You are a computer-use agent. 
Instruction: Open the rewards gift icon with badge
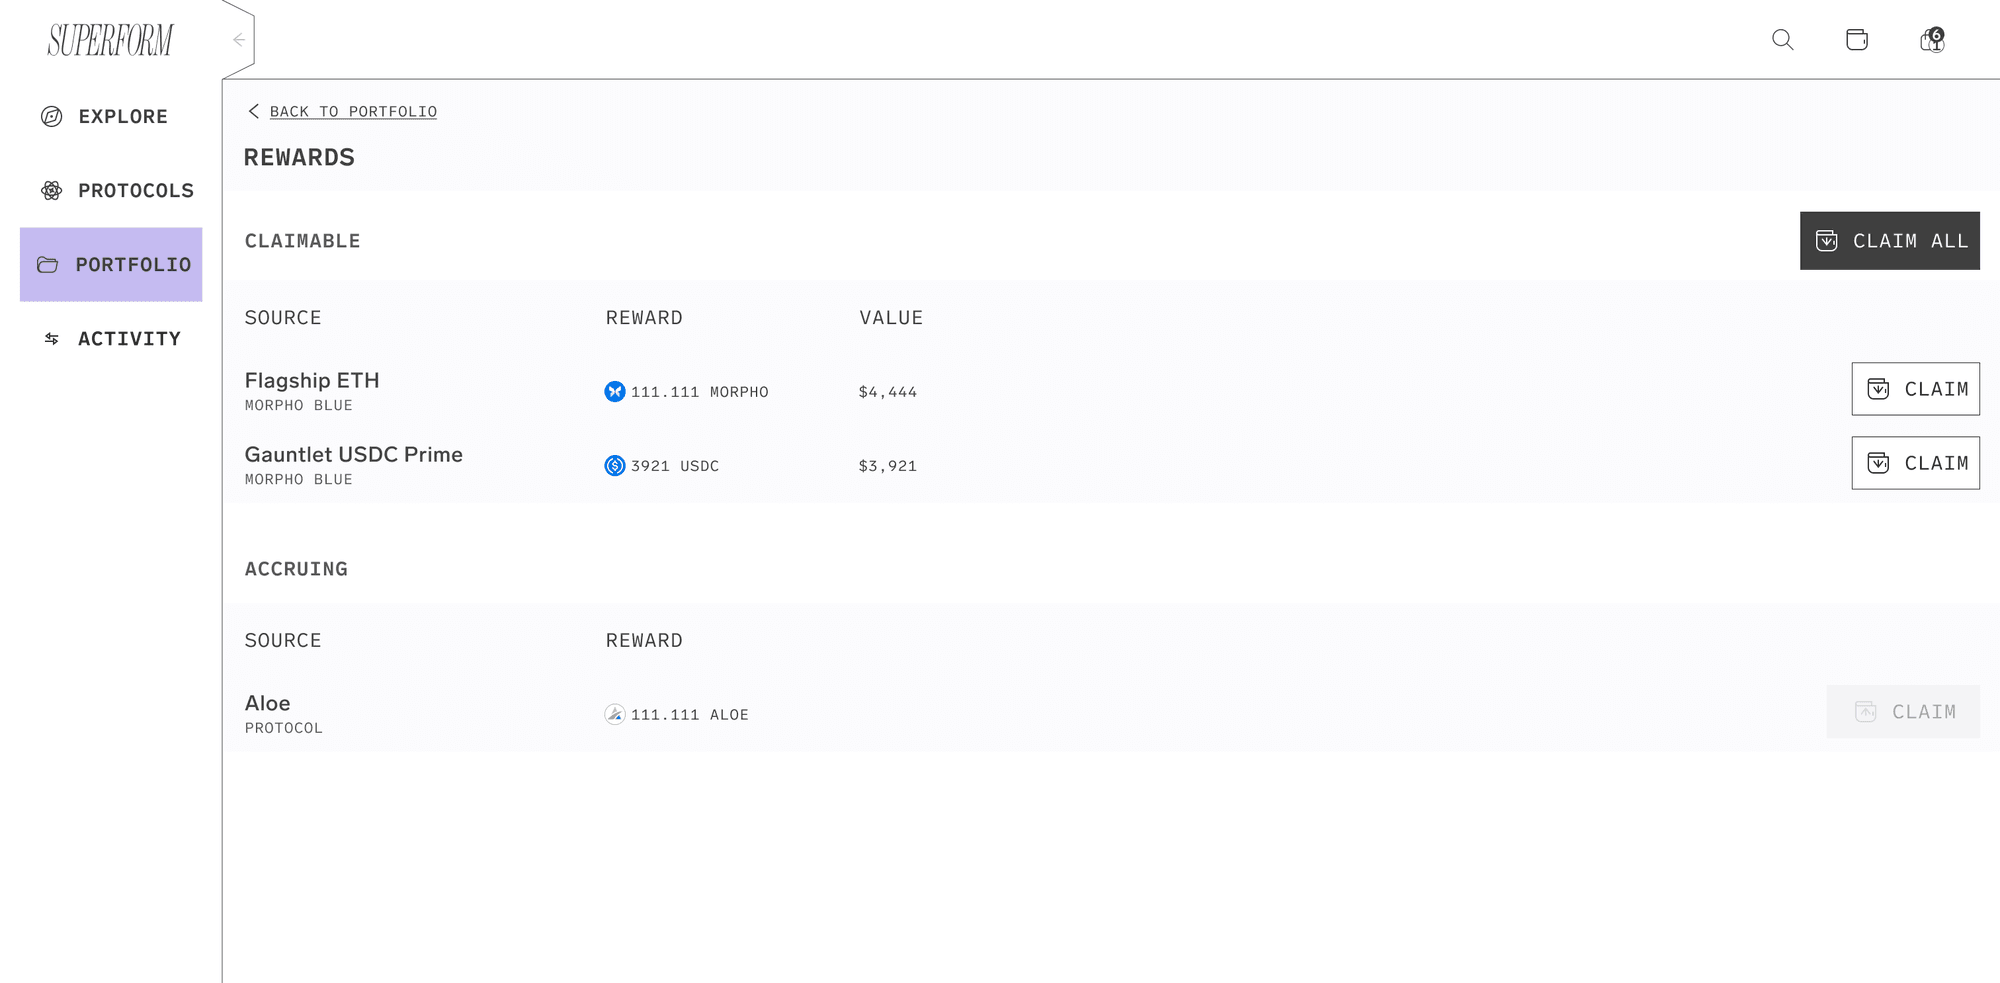click(1932, 40)
